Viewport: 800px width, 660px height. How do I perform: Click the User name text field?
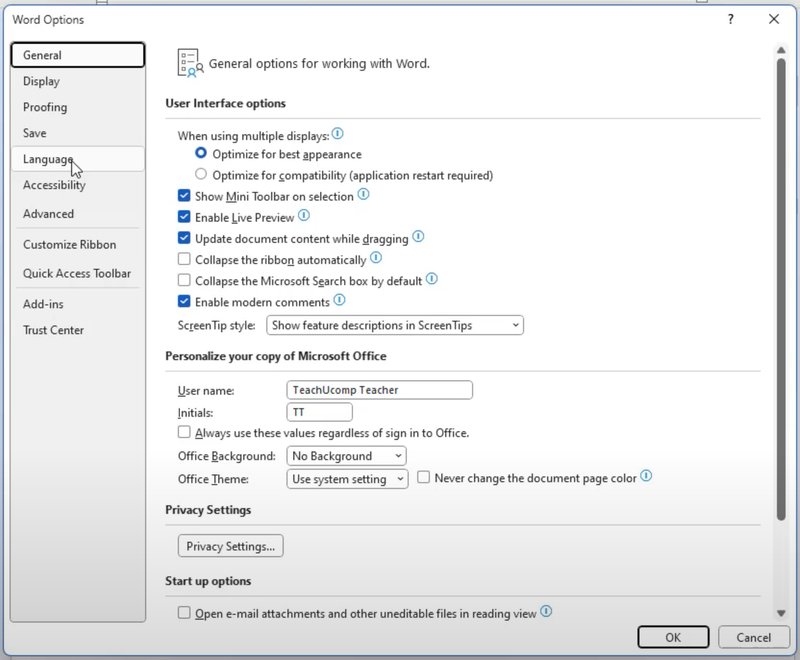pos(379,390)
